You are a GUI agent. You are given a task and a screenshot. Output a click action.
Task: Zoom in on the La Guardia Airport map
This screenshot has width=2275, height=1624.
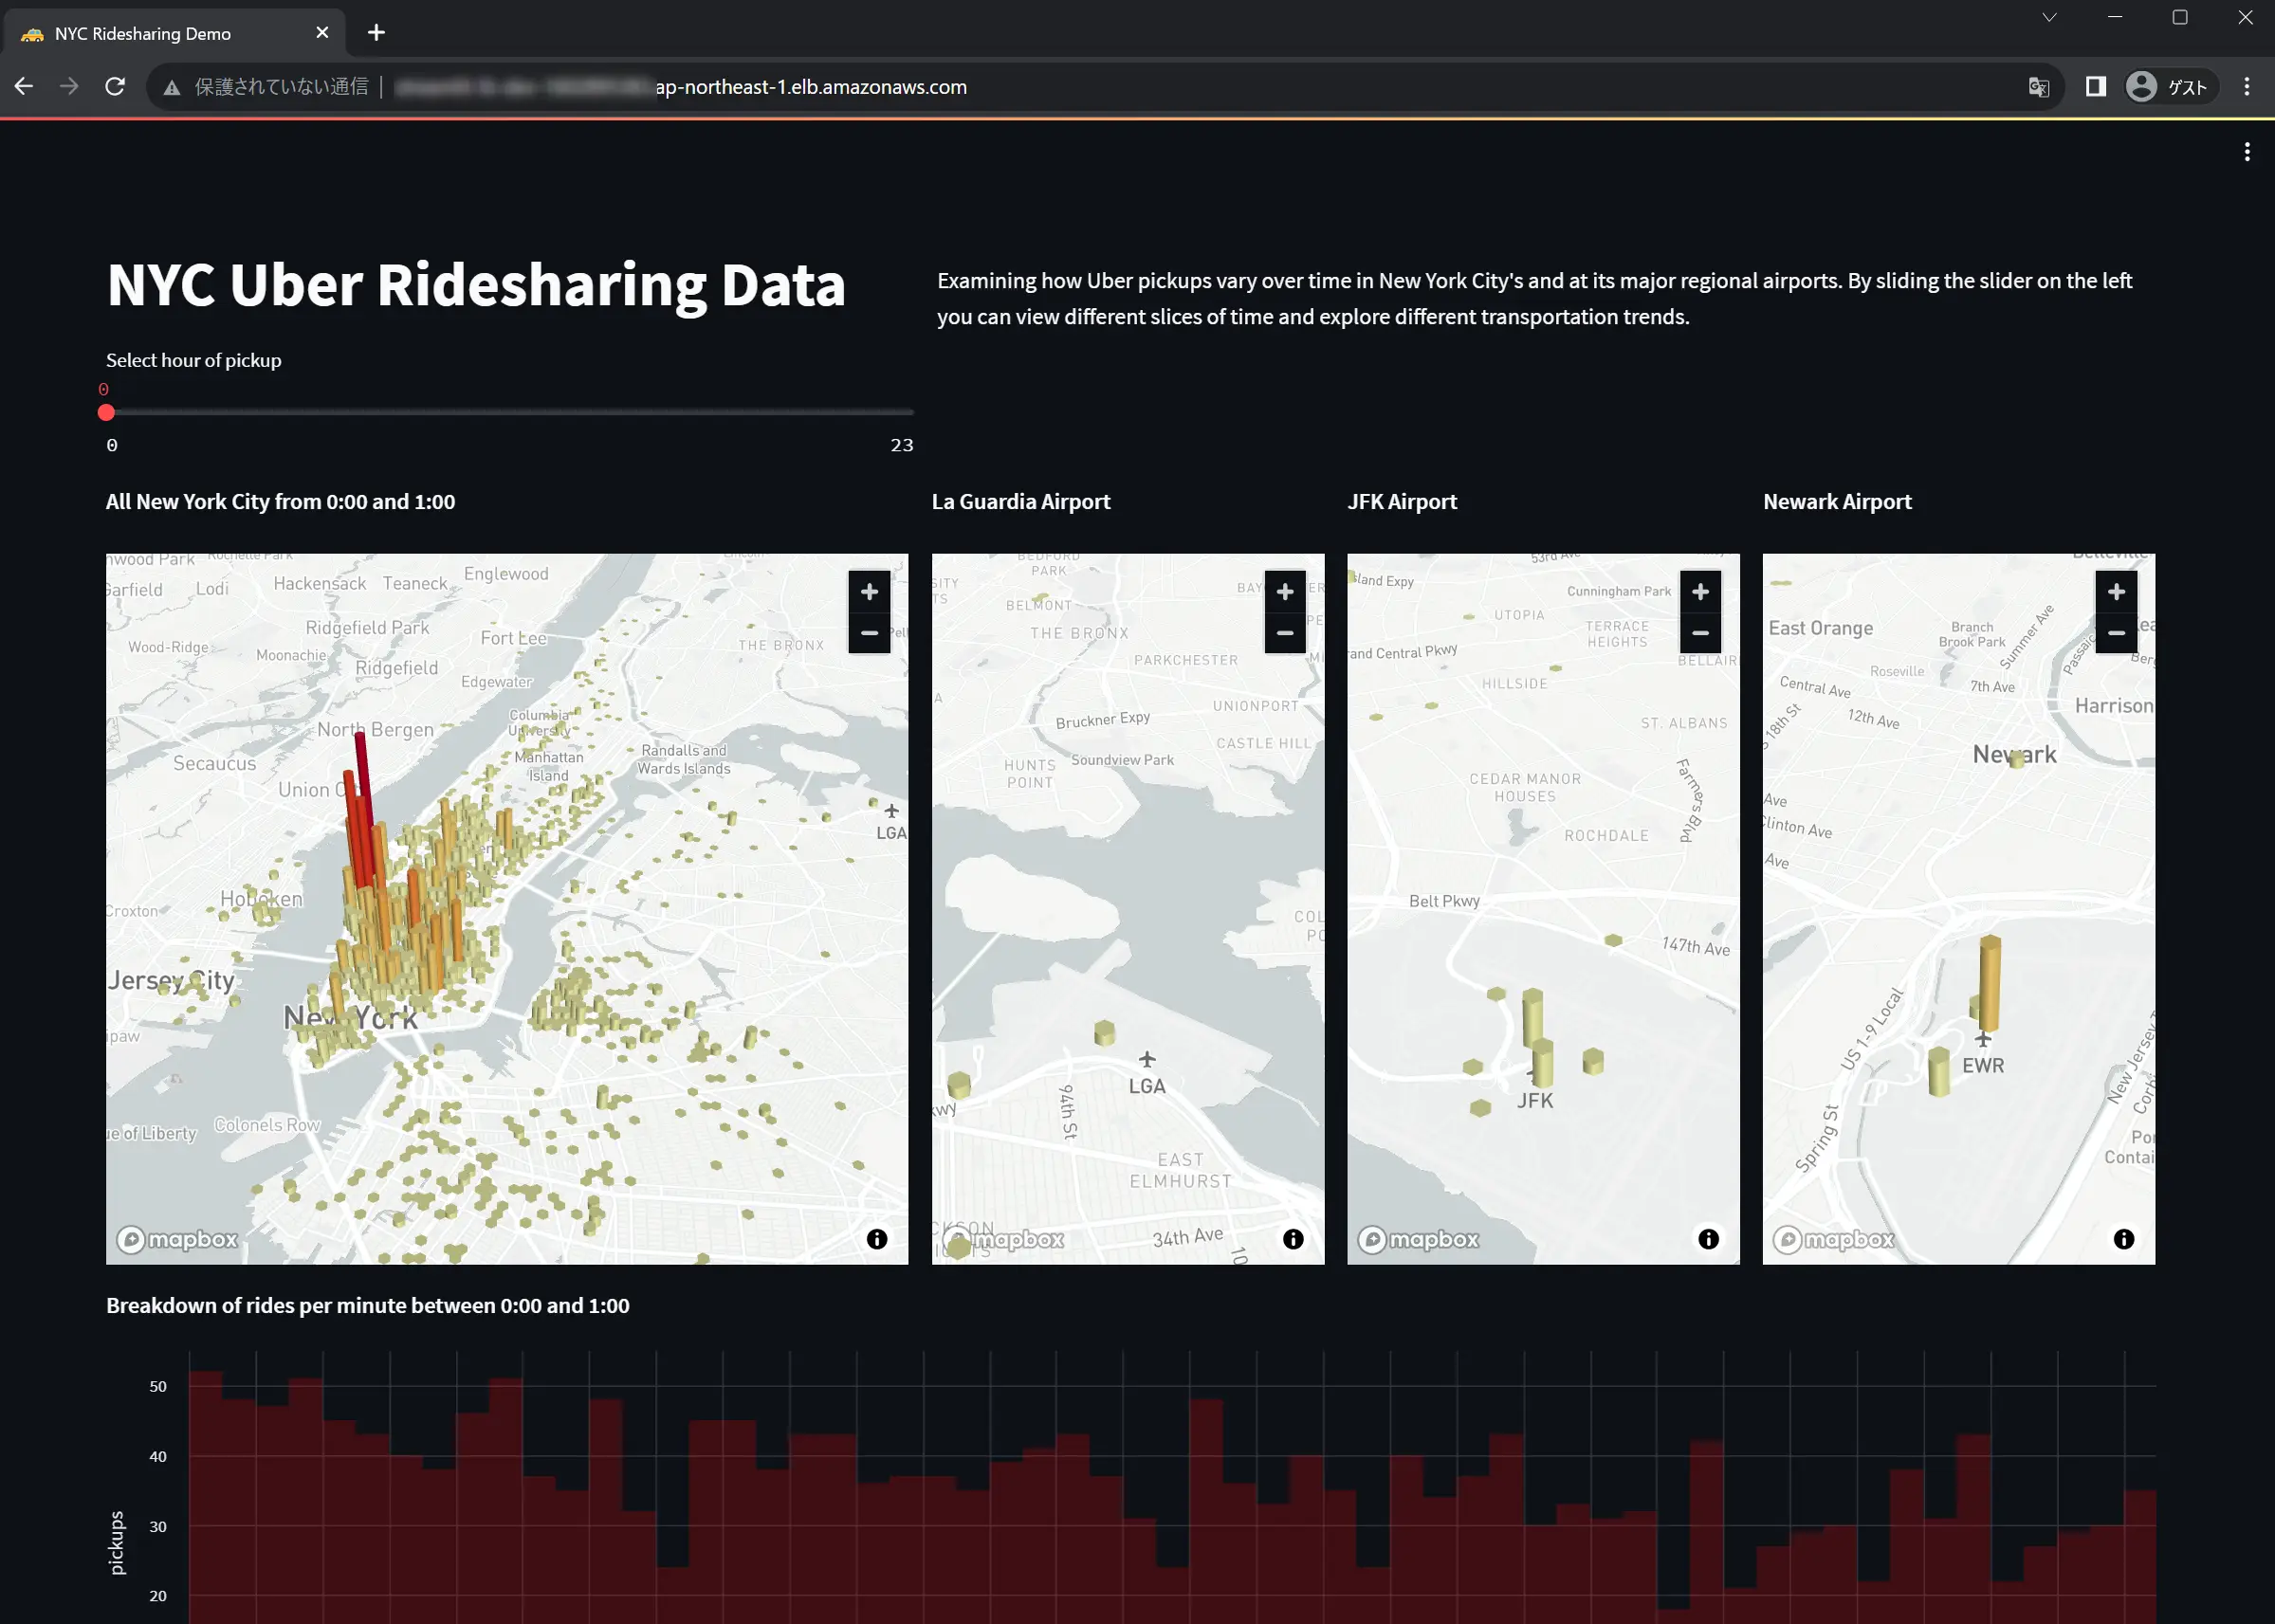point(1285,591)
